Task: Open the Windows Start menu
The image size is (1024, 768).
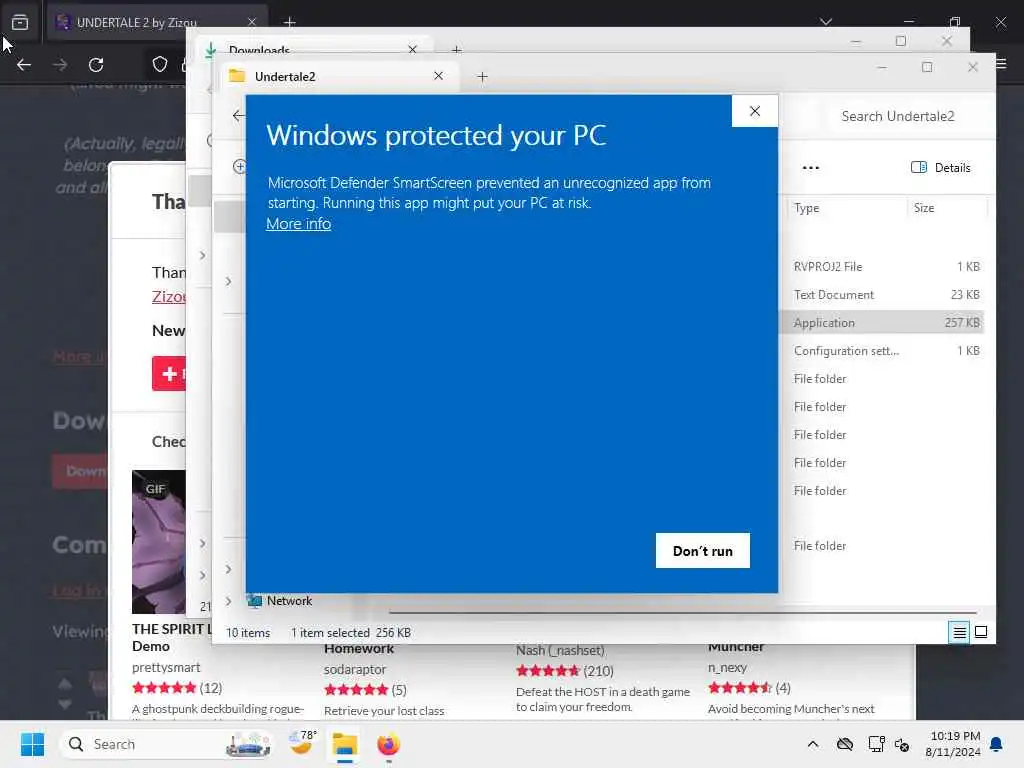Action: coord(32,744)
